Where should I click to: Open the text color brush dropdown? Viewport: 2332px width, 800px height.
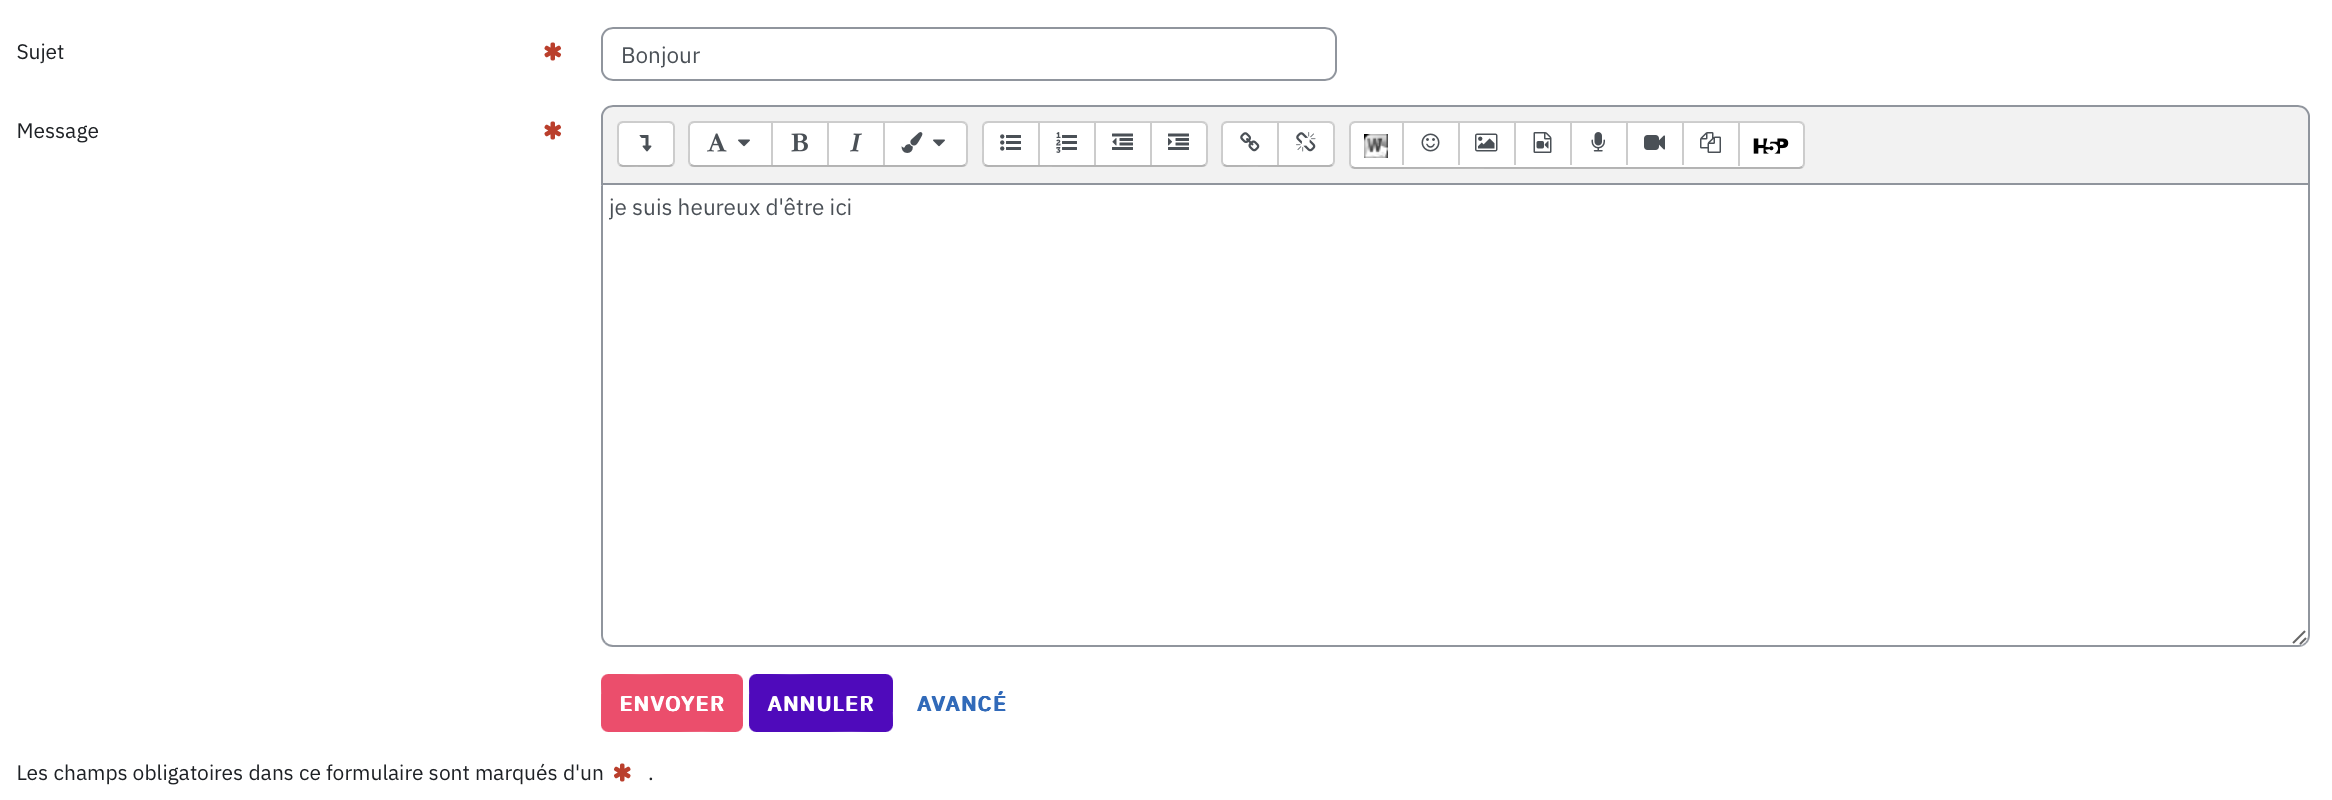(x=925, y=144)
